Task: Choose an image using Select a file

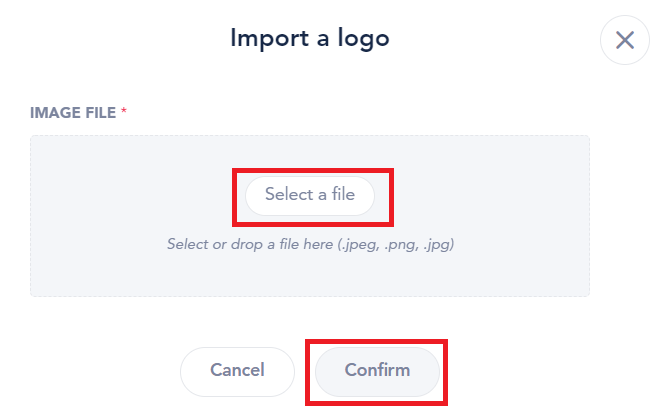Action: click(310, 196)
